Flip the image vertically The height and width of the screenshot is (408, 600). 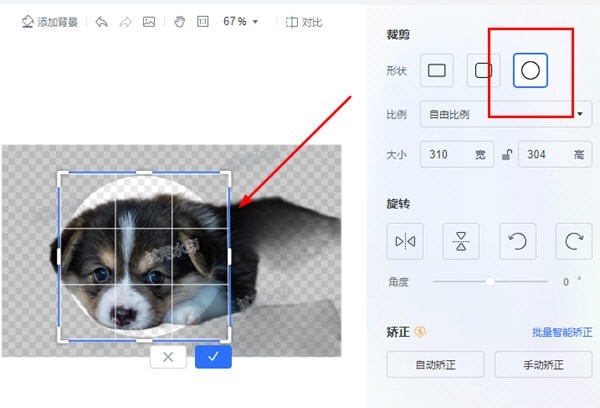click(461, 242)
